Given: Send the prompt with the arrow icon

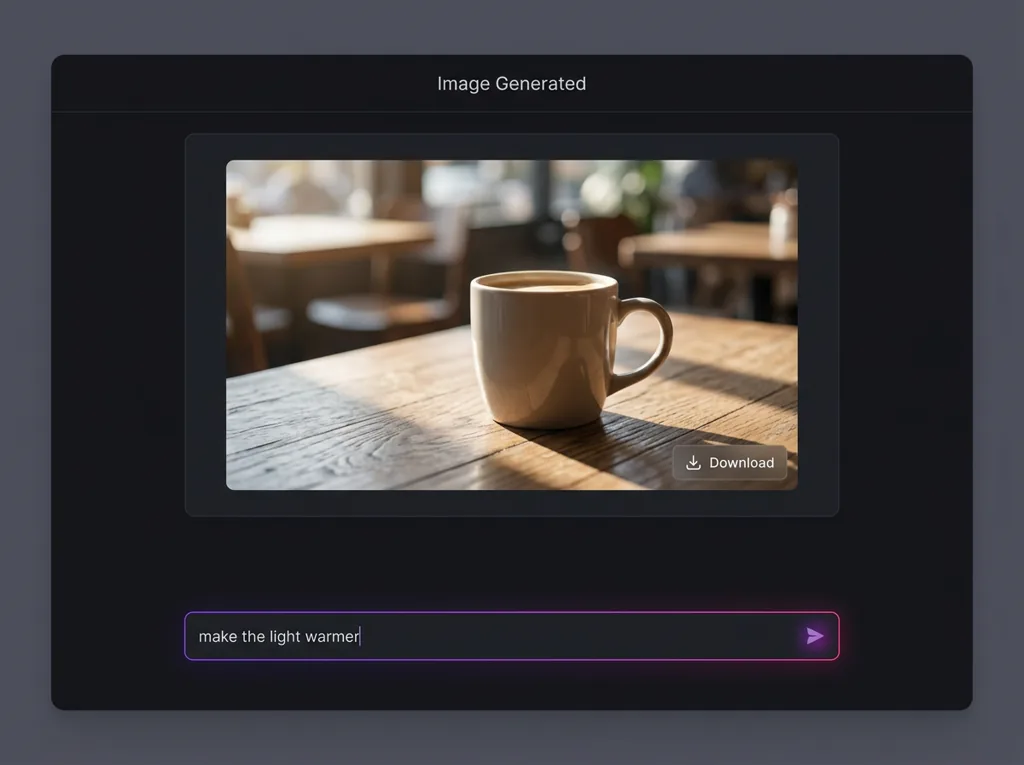Looking at the screenshot, I should [814, 636].
